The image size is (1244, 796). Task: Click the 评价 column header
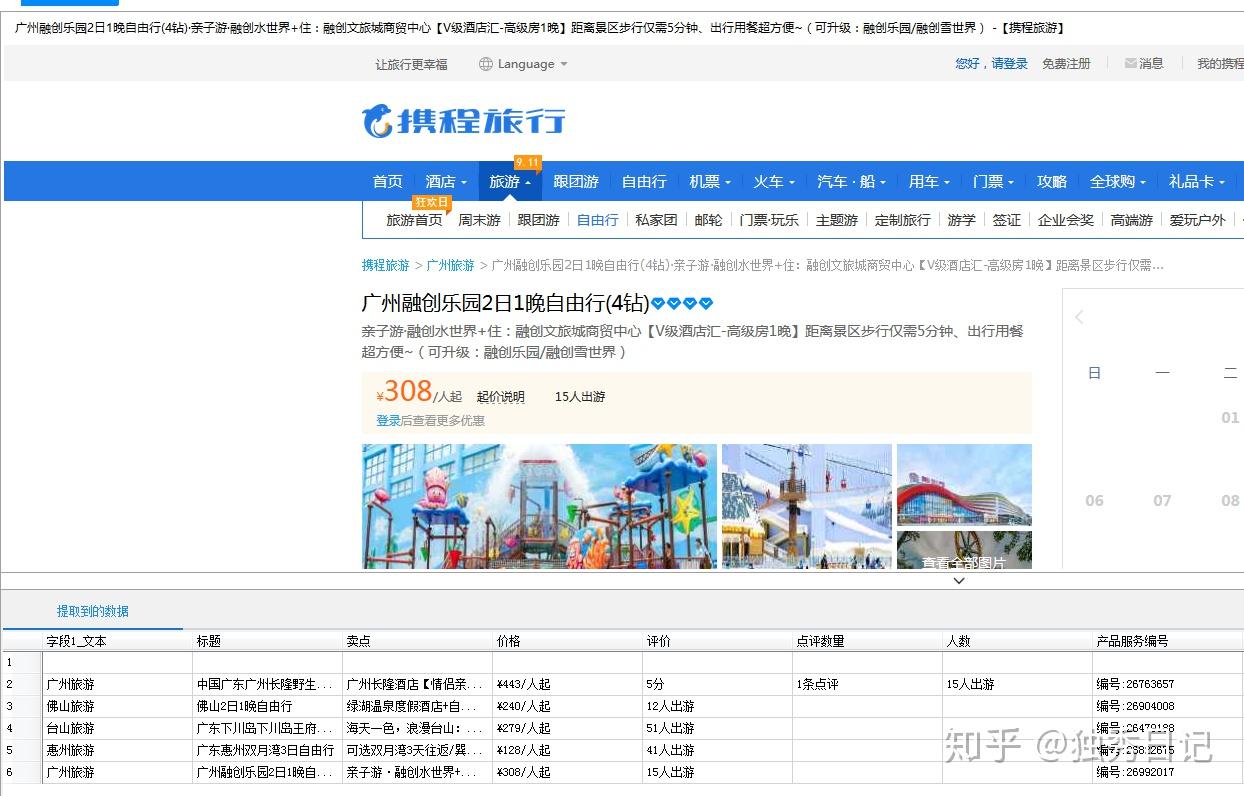pos(717,641)
